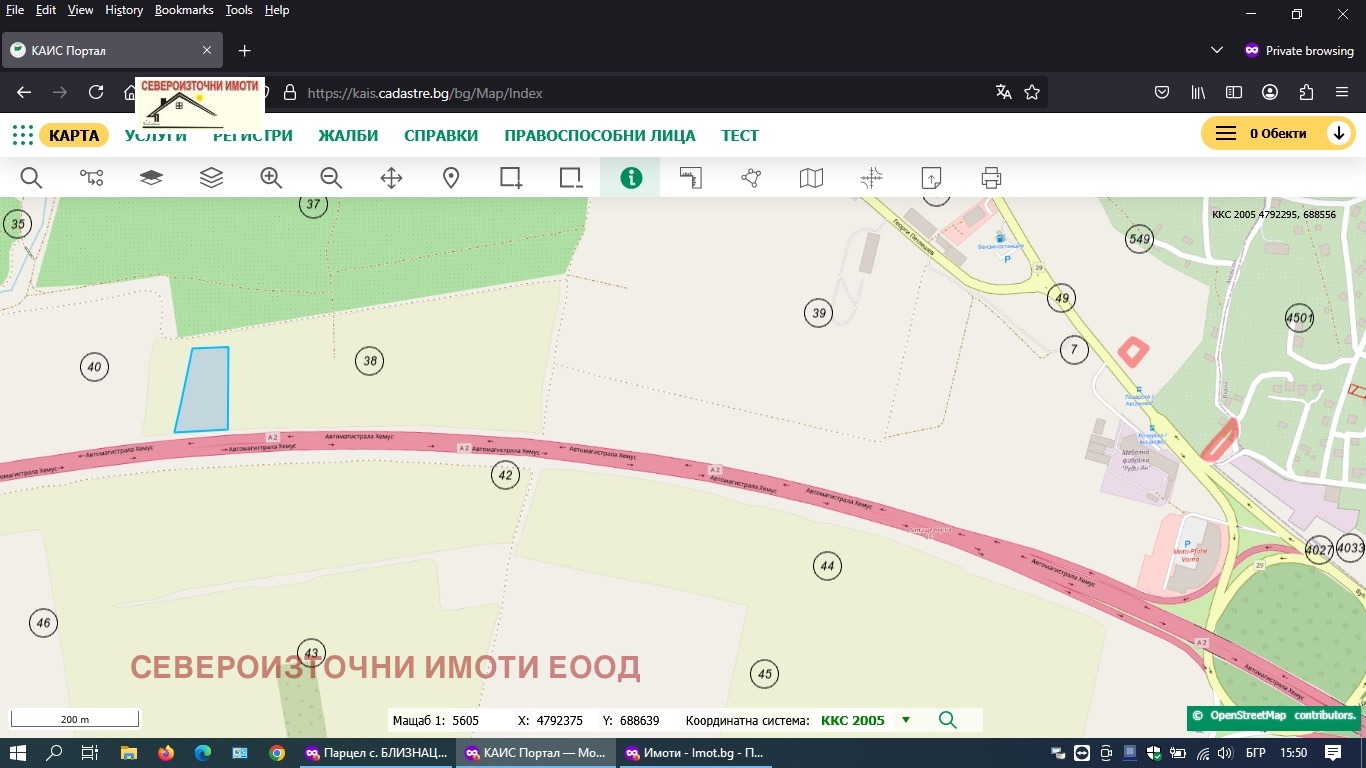Click the КАРТА button
The height and width of the screenshot is (768, 1366).
pyautogui.click(x=74, y=135)
